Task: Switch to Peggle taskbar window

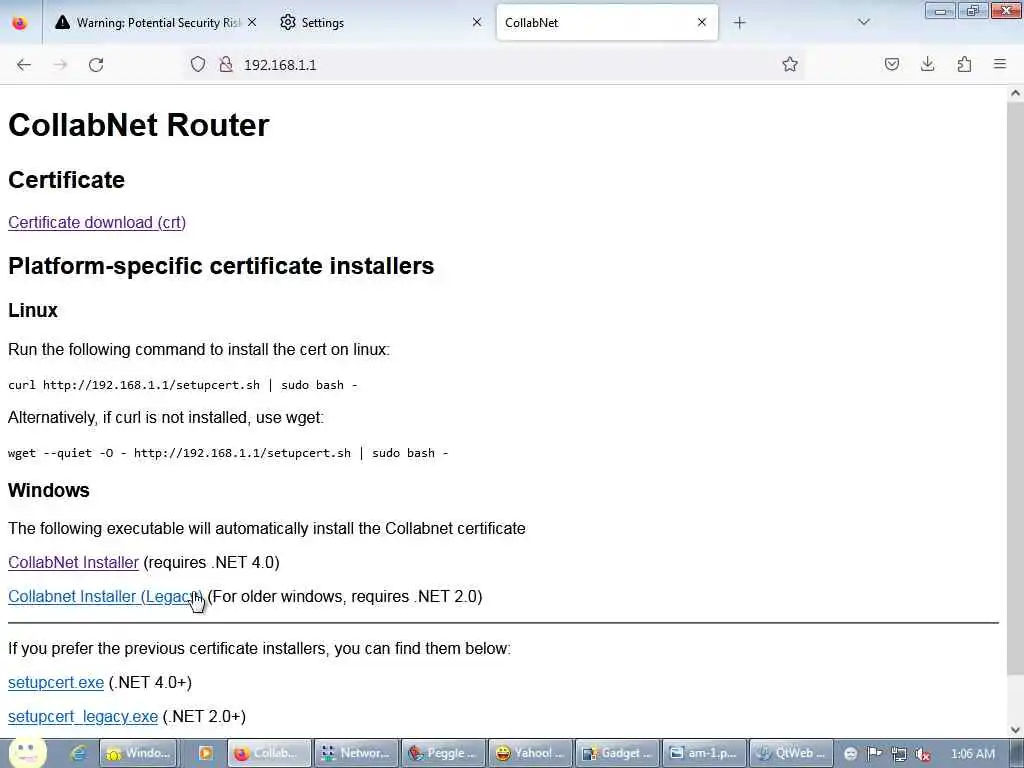Action: click(443, 754)
